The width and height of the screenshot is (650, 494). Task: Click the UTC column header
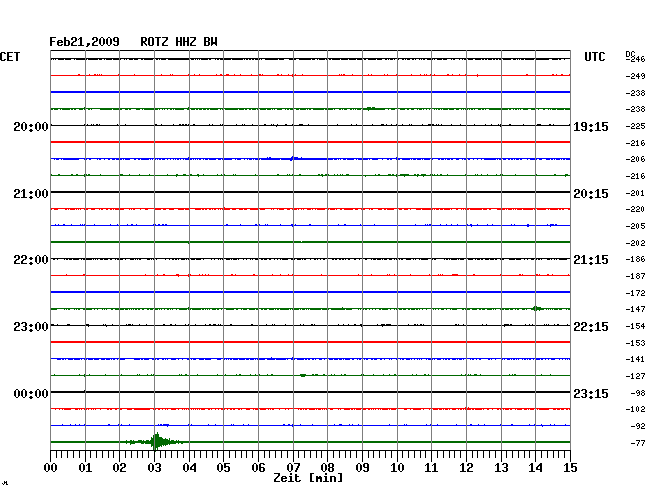click(x=594, y=57)
